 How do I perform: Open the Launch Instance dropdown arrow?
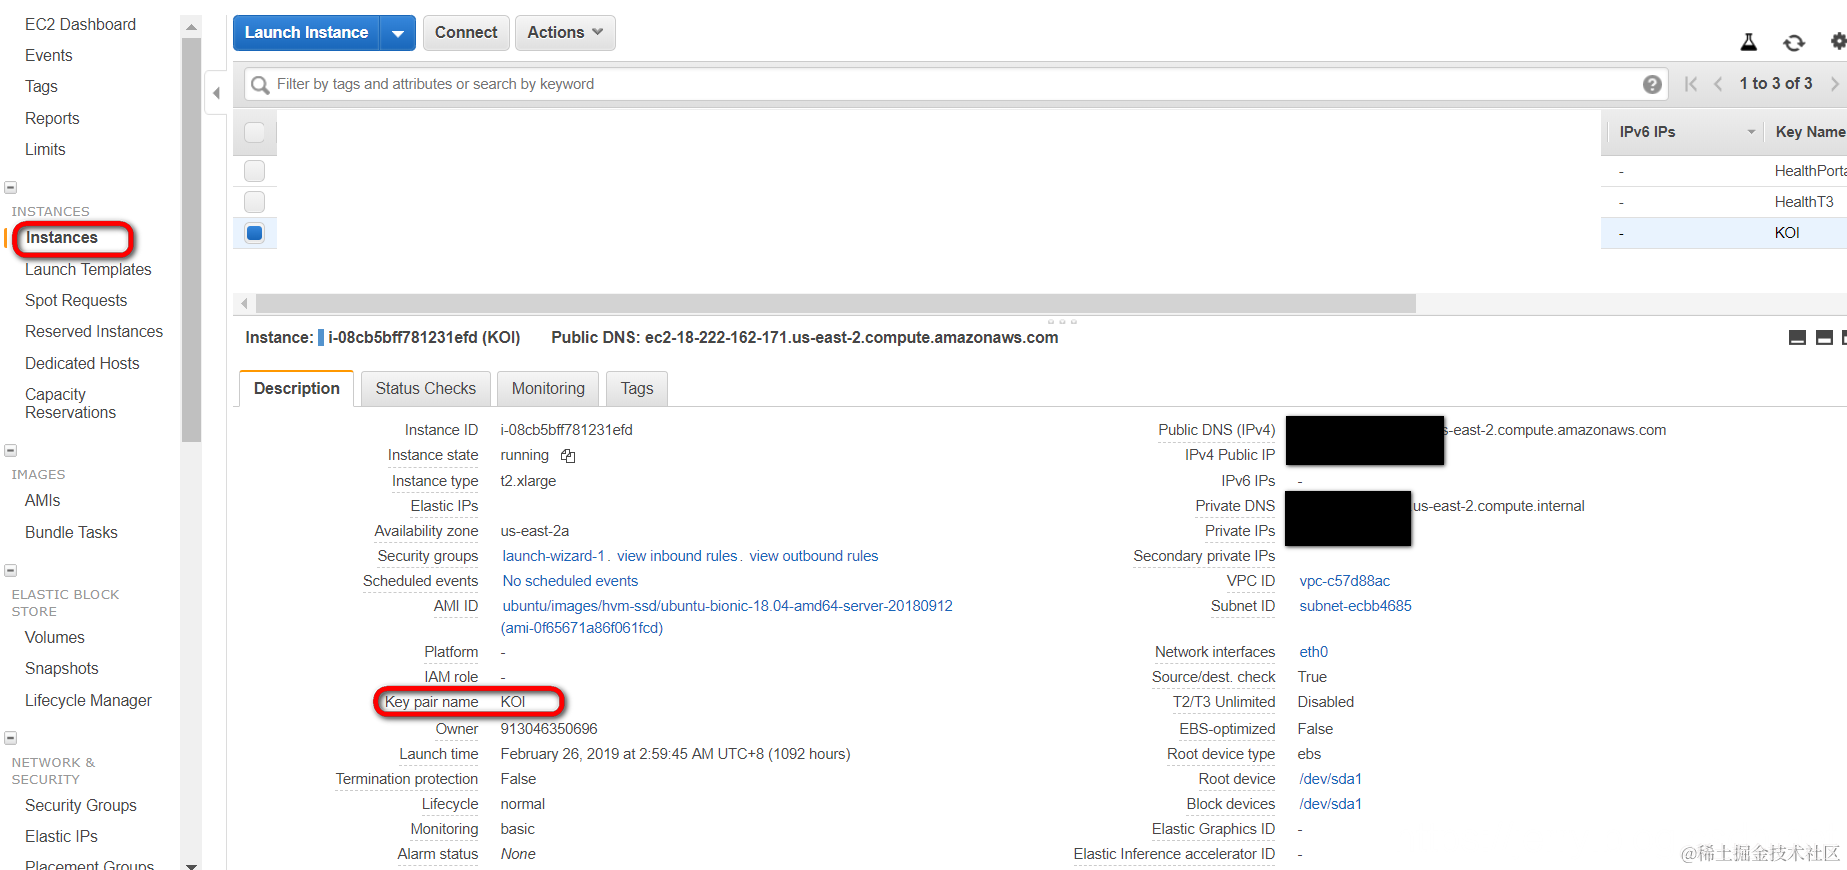click(x=398, y=33)
